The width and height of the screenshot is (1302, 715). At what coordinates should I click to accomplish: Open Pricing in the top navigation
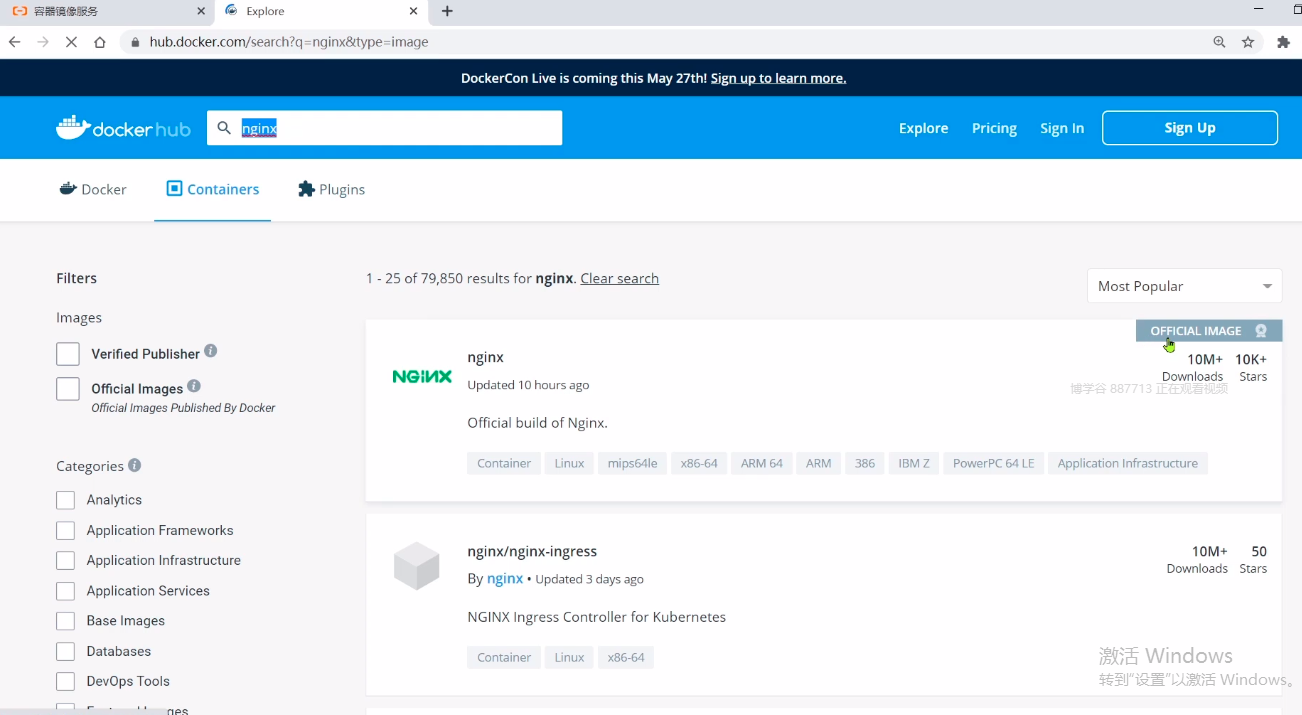[994, 128]
